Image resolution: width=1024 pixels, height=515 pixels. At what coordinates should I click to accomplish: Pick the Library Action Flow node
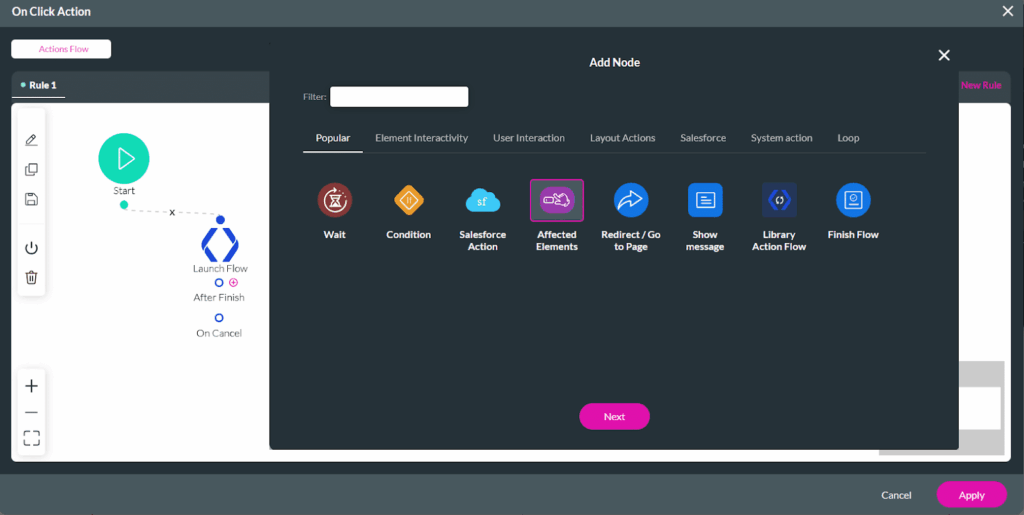(779, 200)
